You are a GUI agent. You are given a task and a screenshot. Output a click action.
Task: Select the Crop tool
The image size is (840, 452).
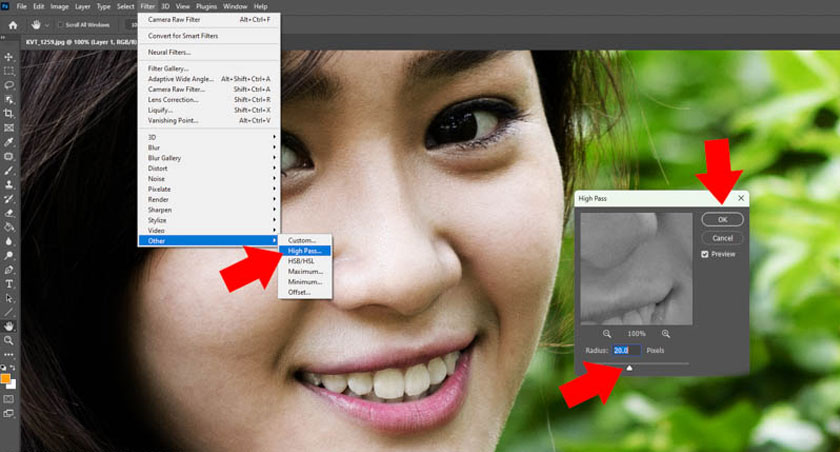(9, 114)
